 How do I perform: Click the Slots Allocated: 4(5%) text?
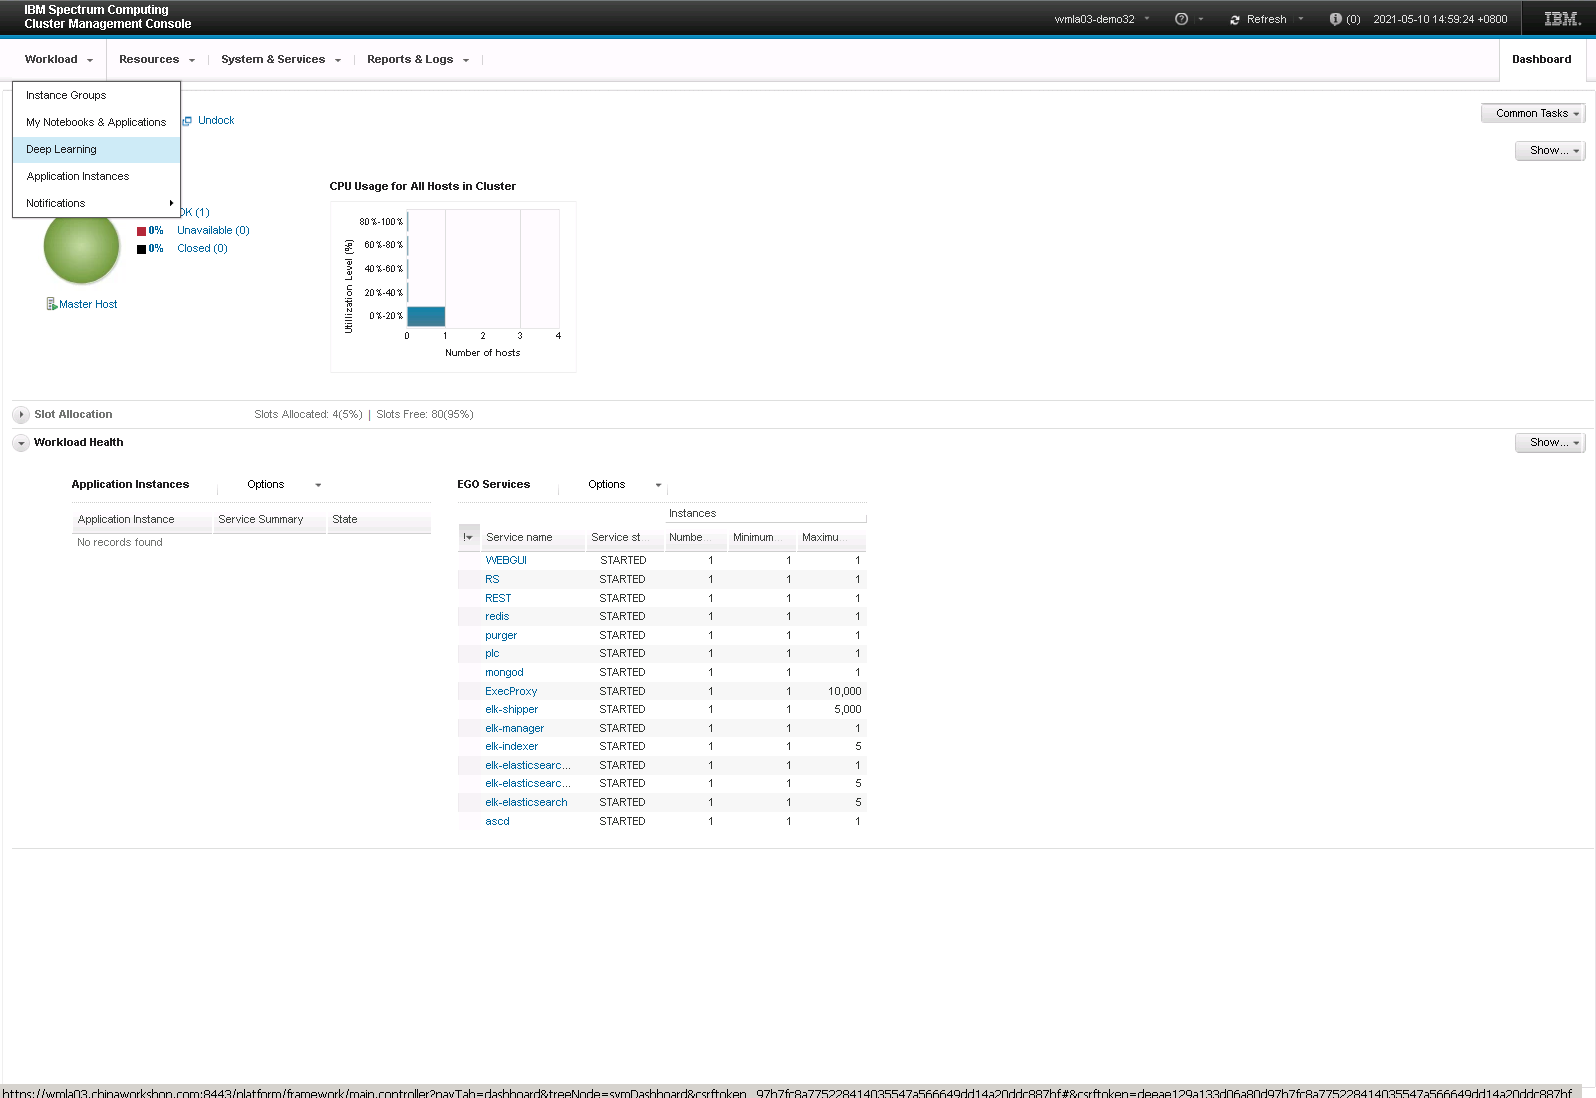pyautogui.click(x=308, y=414)
